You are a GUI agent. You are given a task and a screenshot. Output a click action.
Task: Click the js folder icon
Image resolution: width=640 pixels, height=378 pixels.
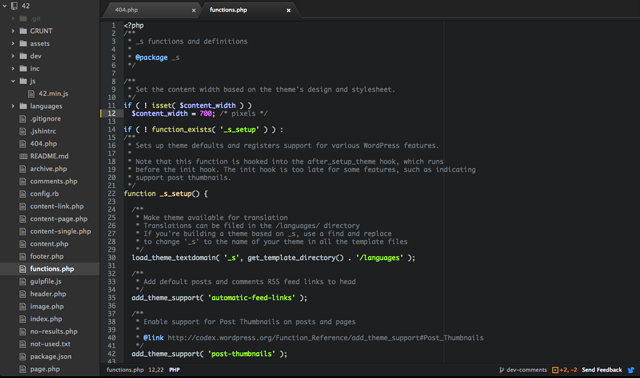[x=23, y=81]
